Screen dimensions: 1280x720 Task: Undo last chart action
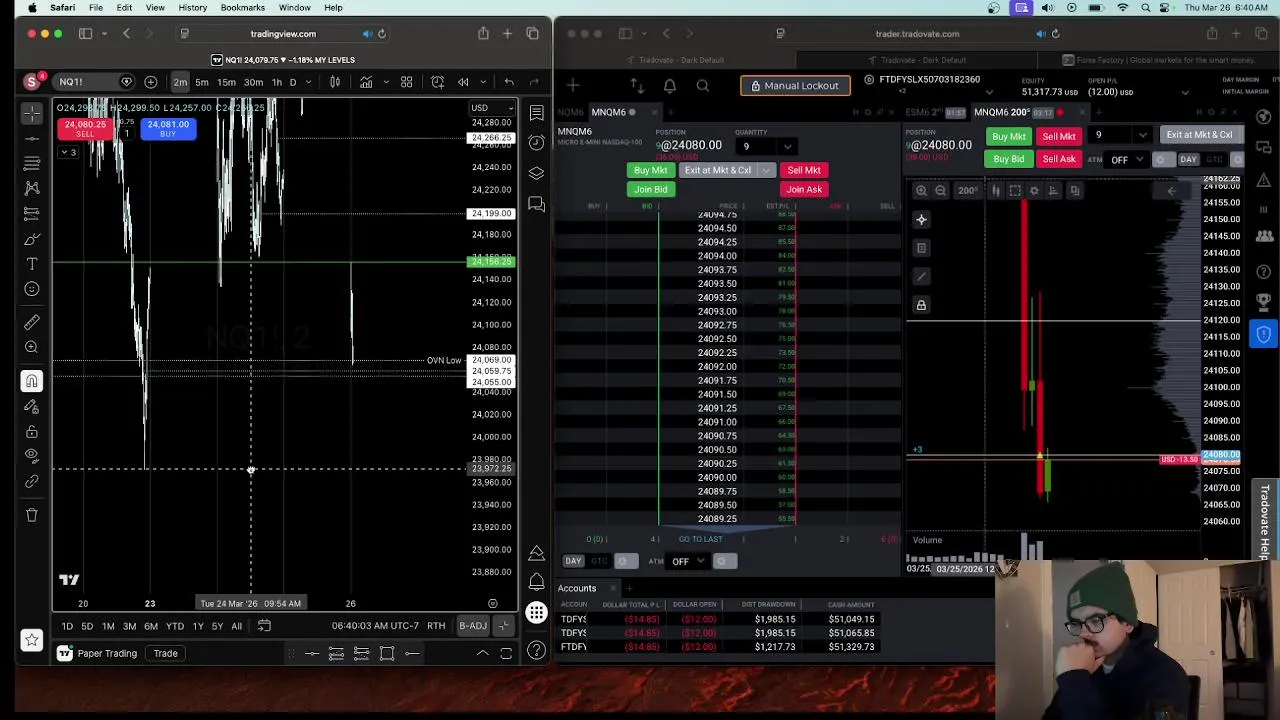coord(509,82)
